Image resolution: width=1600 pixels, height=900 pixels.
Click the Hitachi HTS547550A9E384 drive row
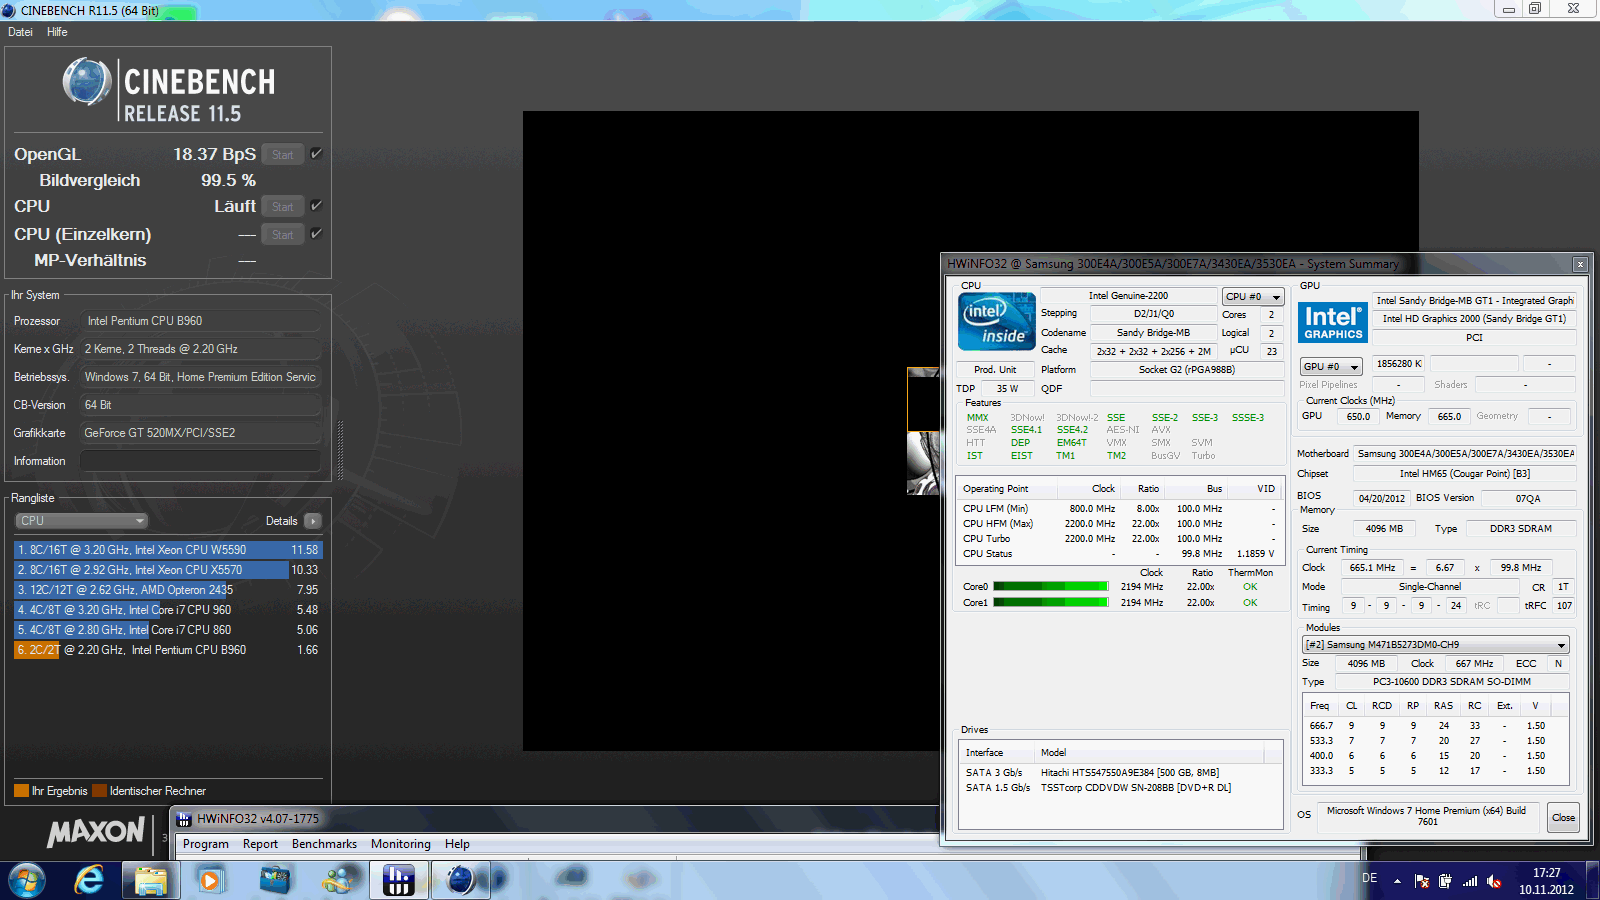[x=1120, y=773]
